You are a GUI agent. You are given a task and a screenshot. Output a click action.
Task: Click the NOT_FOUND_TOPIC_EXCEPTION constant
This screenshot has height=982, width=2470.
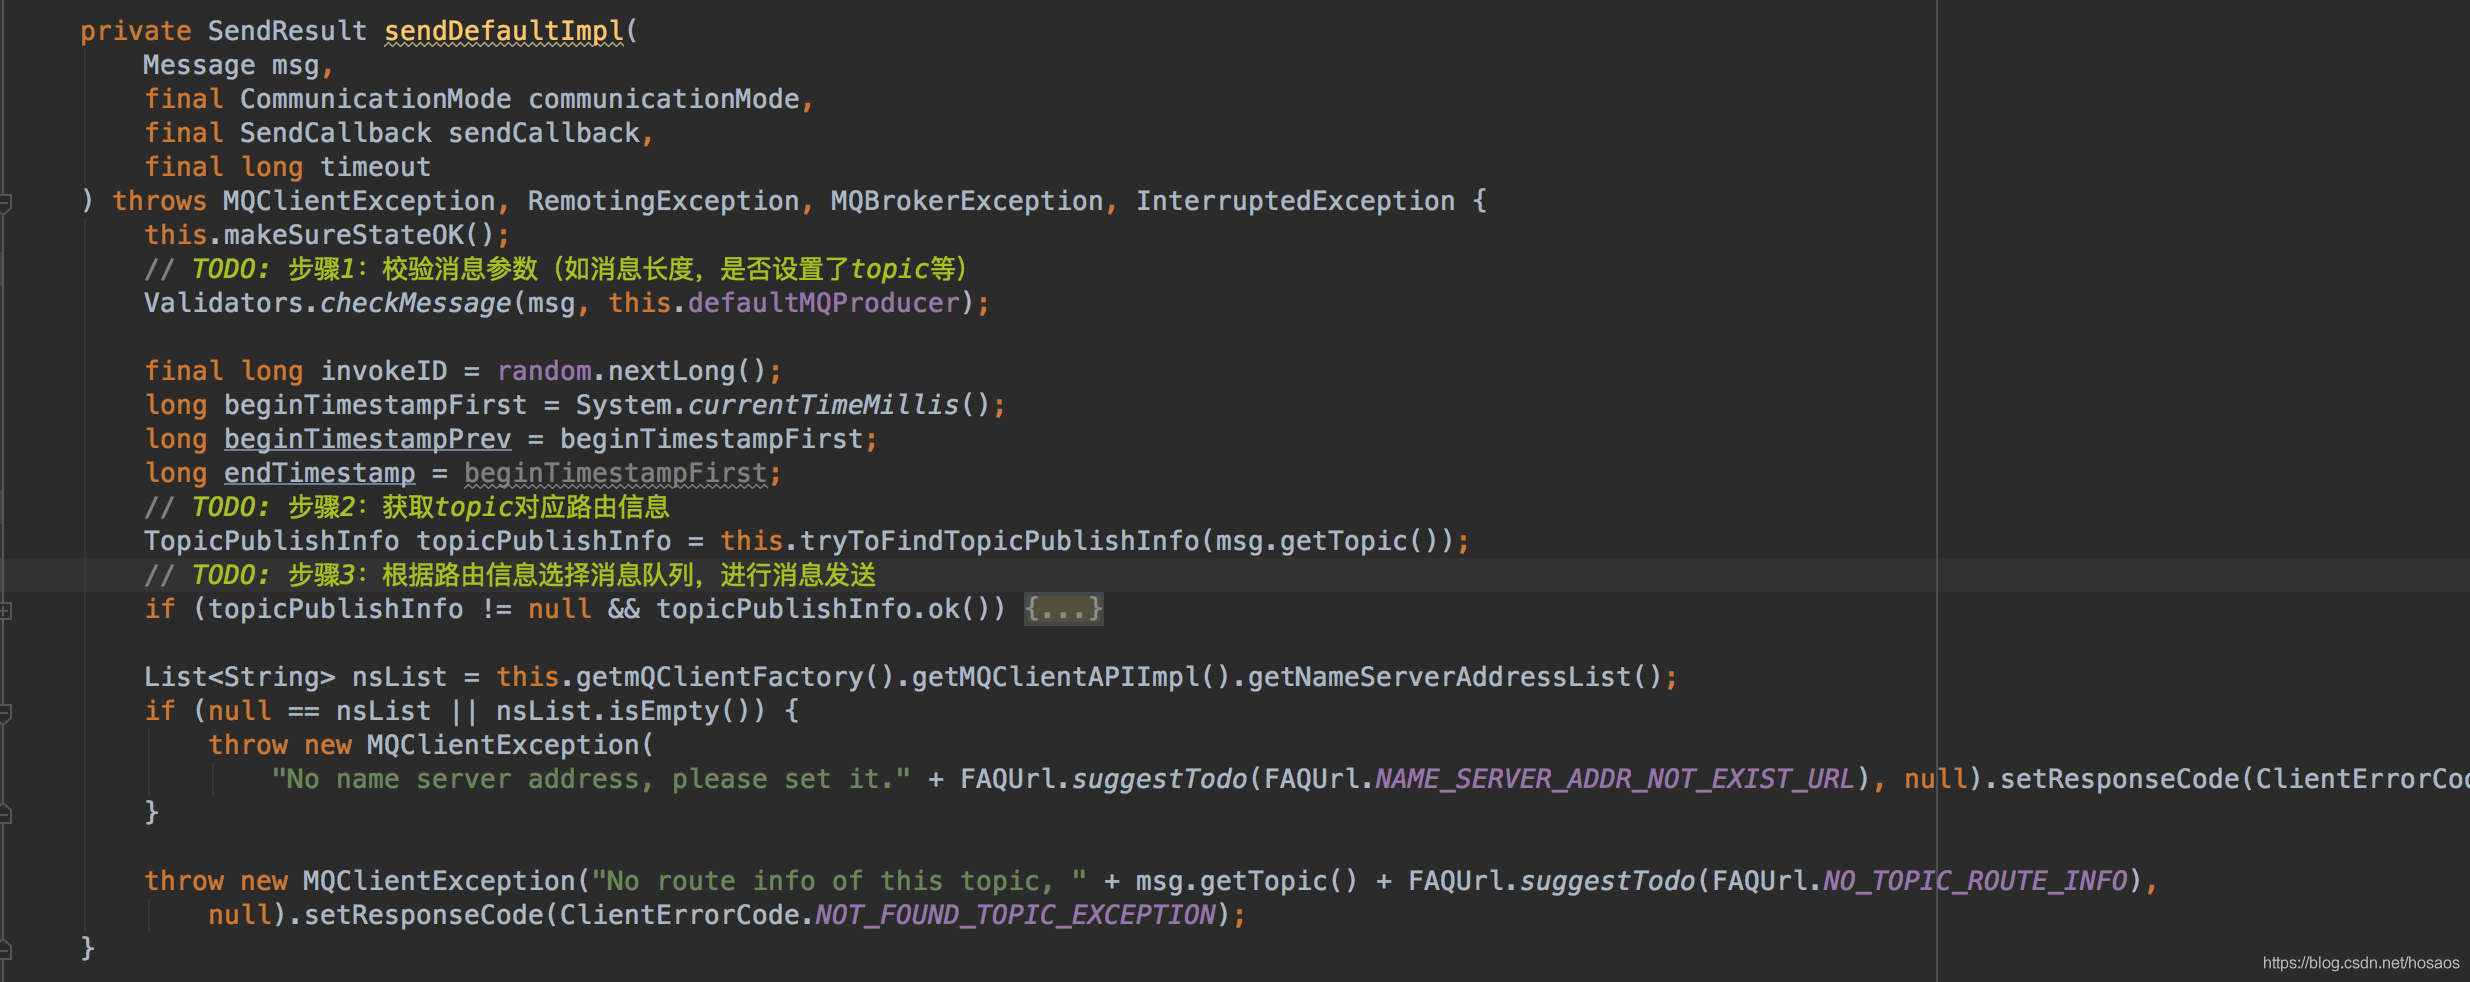point(1015,916)
